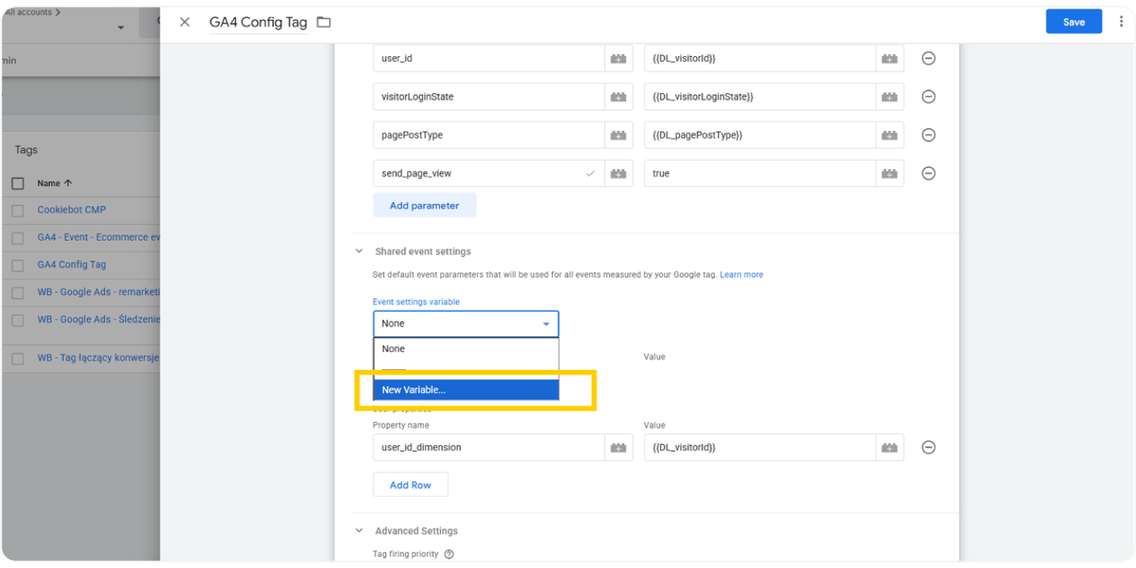The image size is (1136, 568).
Task: Collapse the Shared event settings section
Action: click(x=359, y=252)
